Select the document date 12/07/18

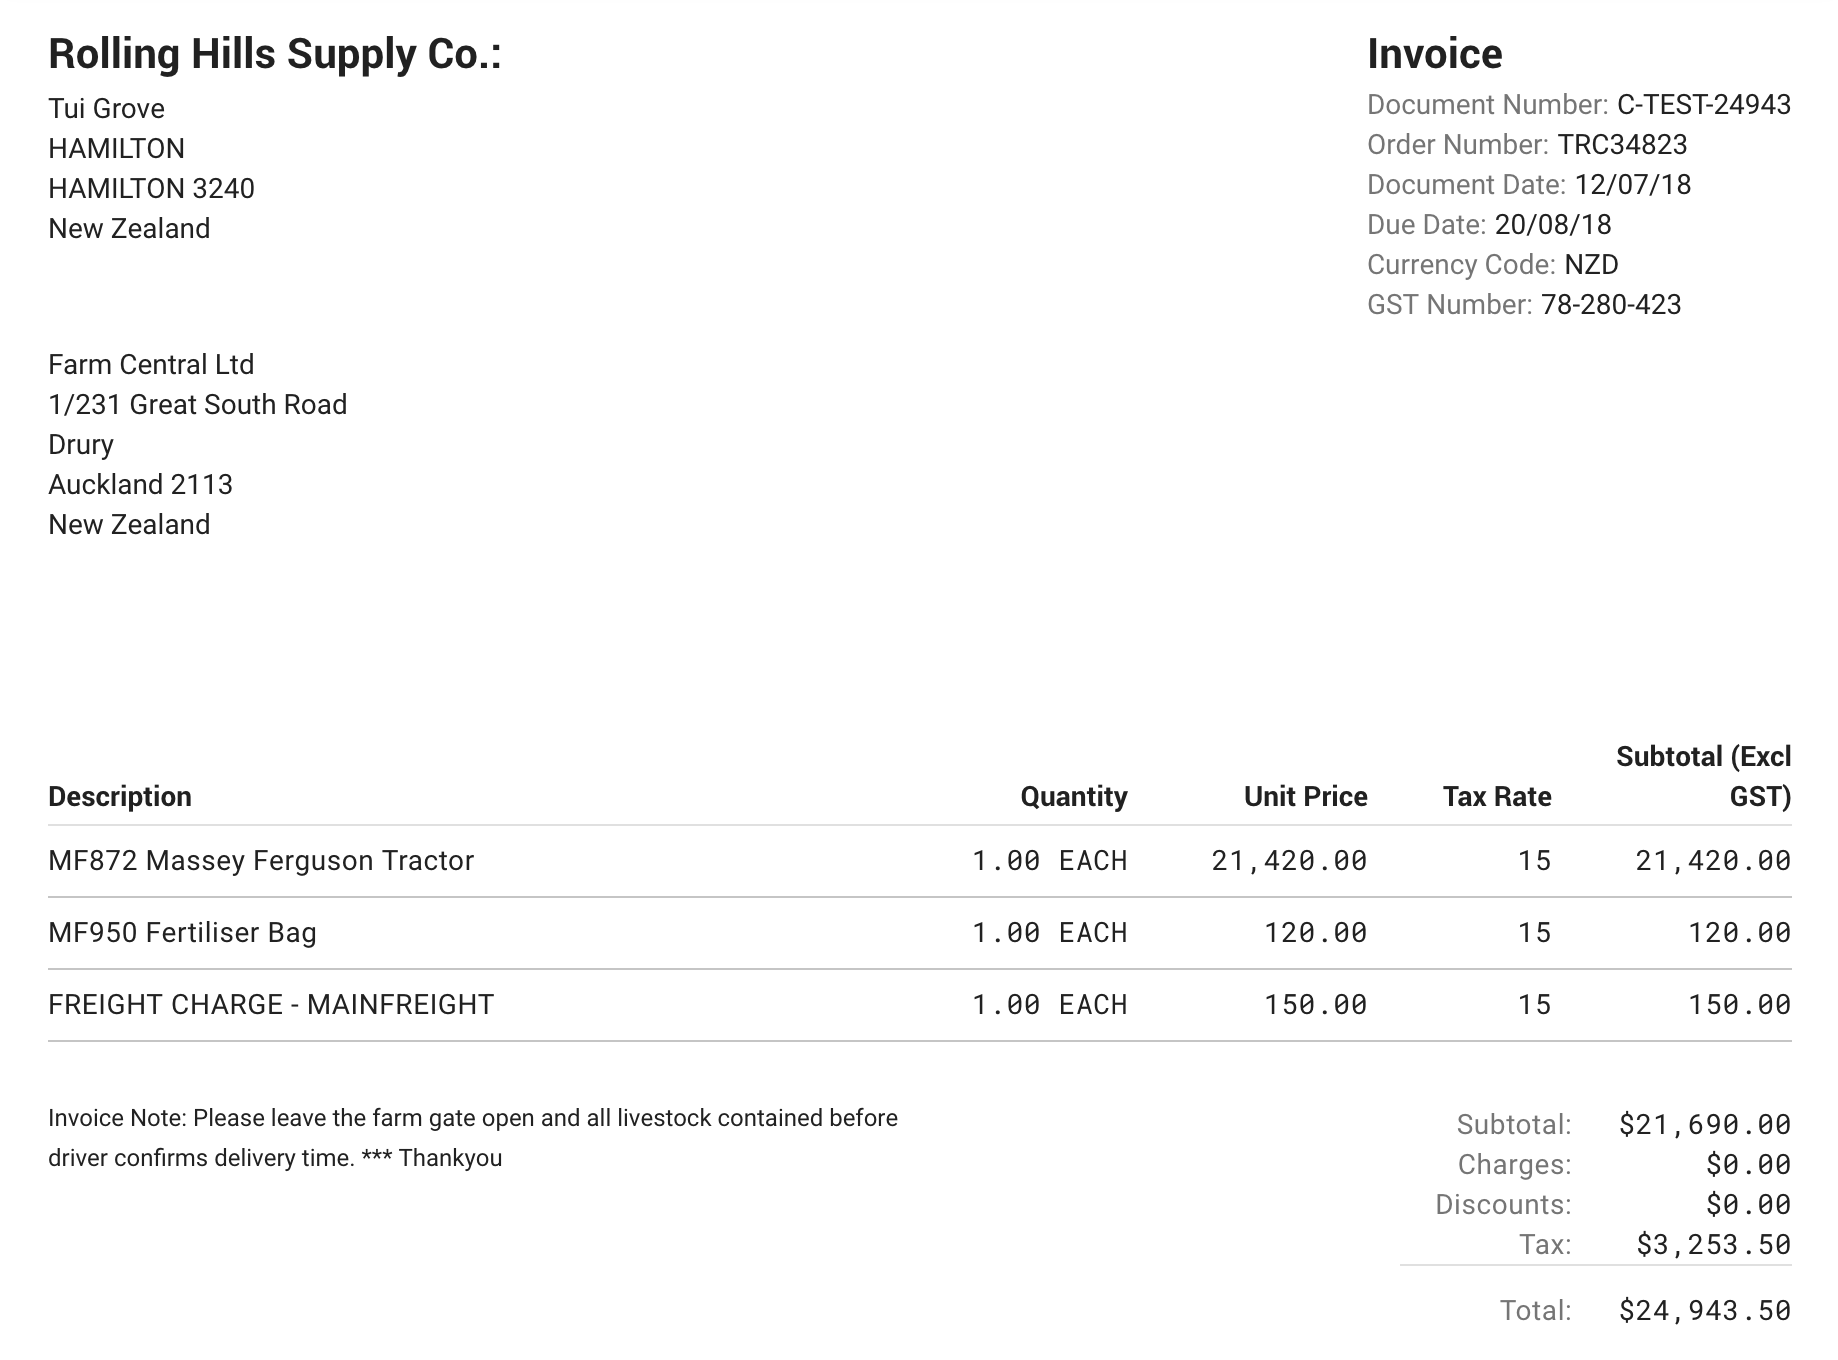(x=1632, y=185)
